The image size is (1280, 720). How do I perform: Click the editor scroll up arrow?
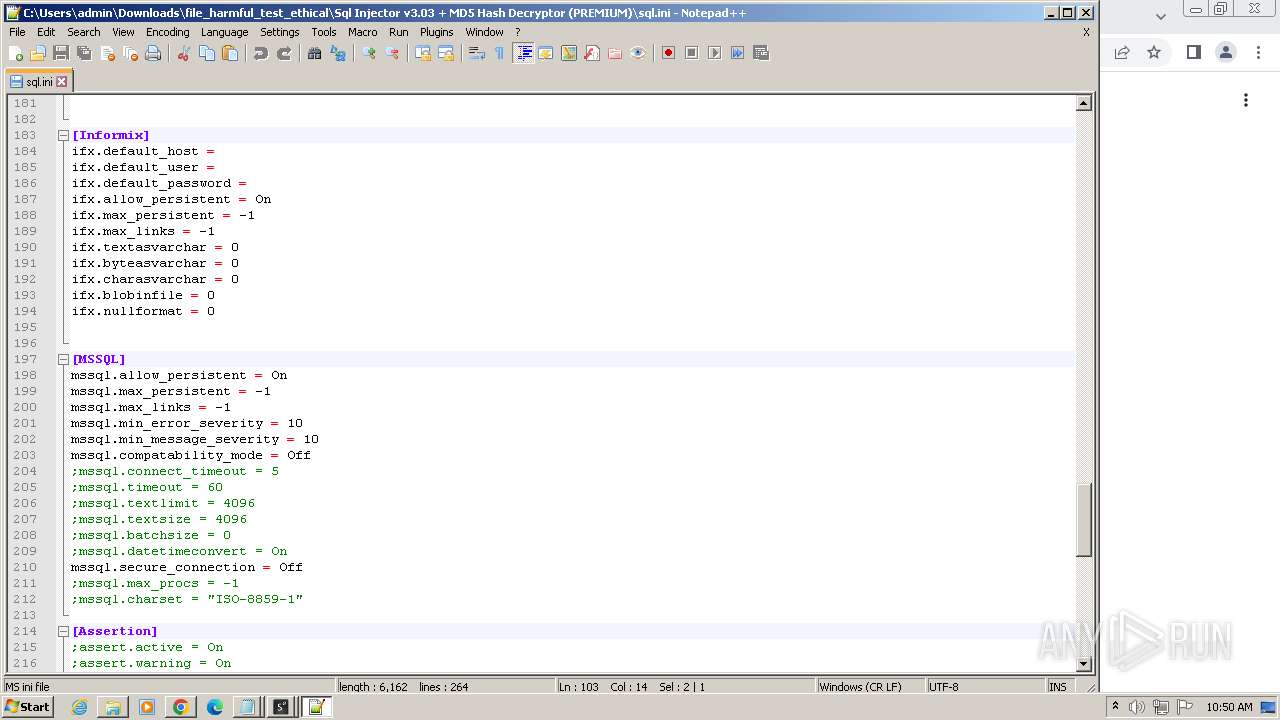tap(1083, 103)
